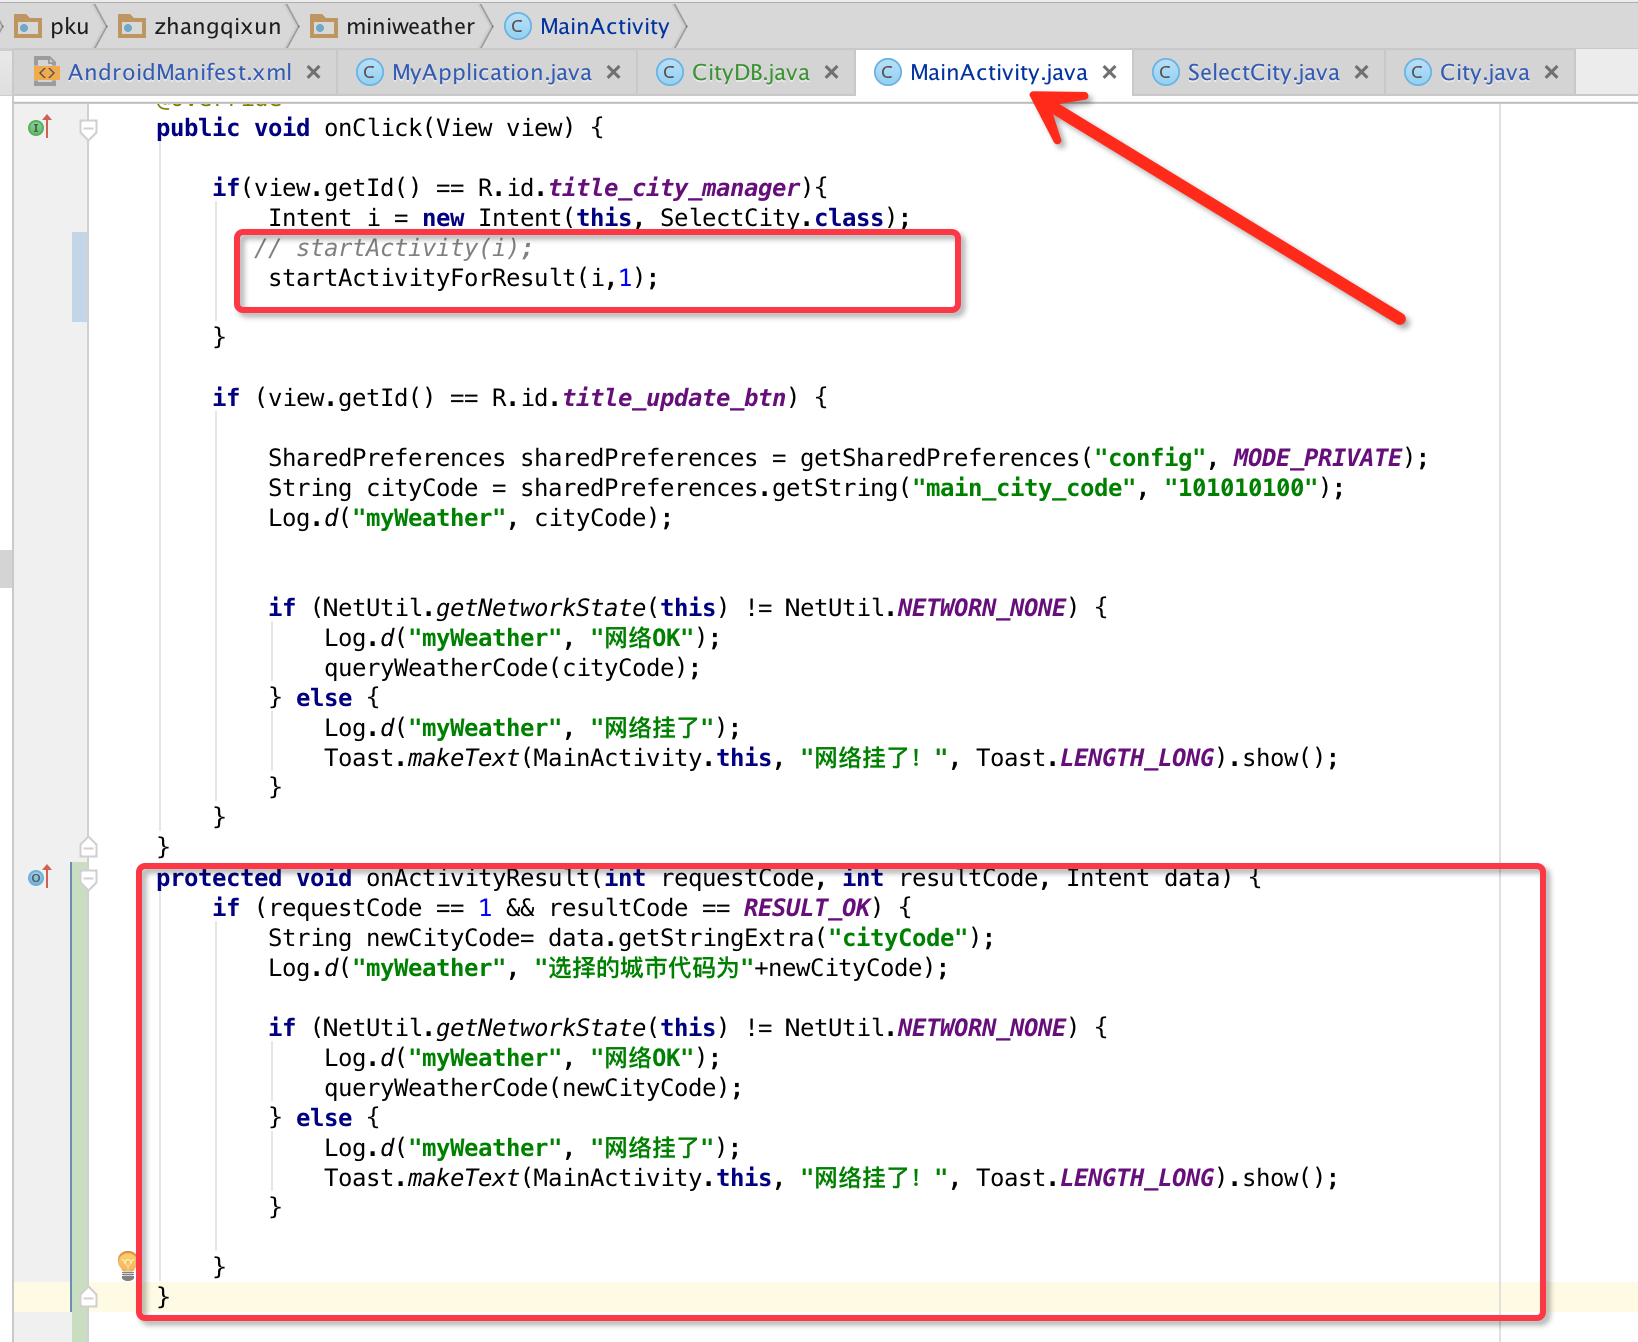Open the MainActivity class breadcrumb

pos(603,26)
